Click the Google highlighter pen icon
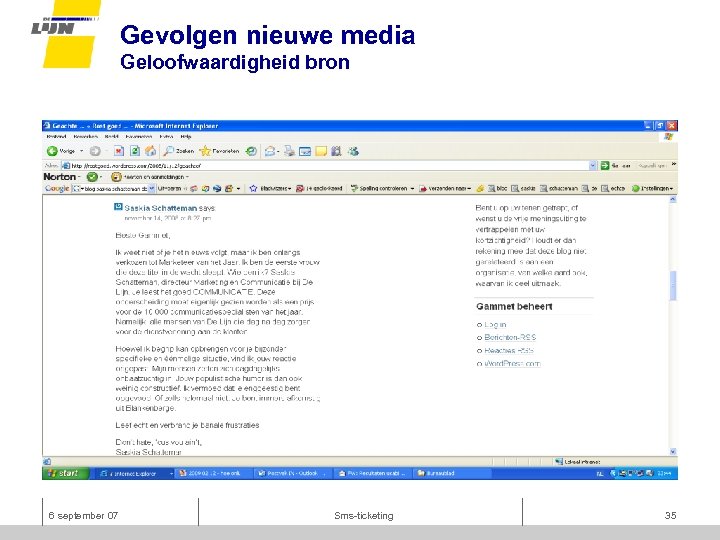This screenshot has height=540, width=720. 480,188
